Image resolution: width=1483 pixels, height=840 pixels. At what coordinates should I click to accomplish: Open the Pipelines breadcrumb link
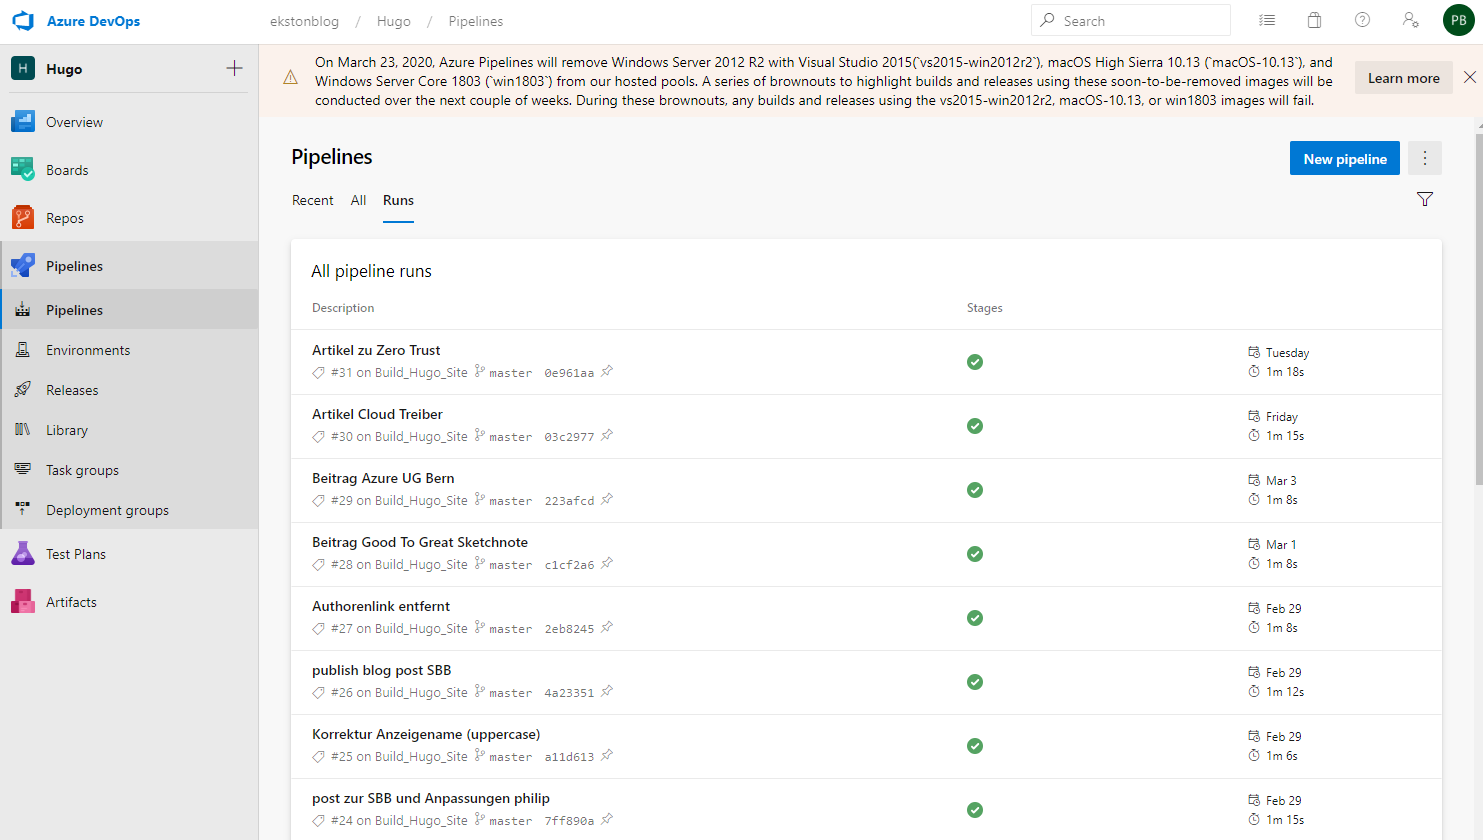coord(476,21)
